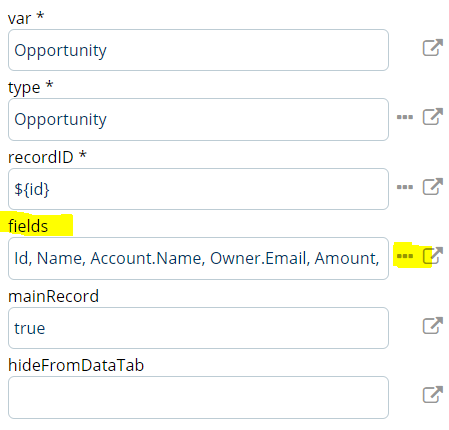Focus the var input containing Opportunity
Screen dimensions: 449x430
pos(198,50)
